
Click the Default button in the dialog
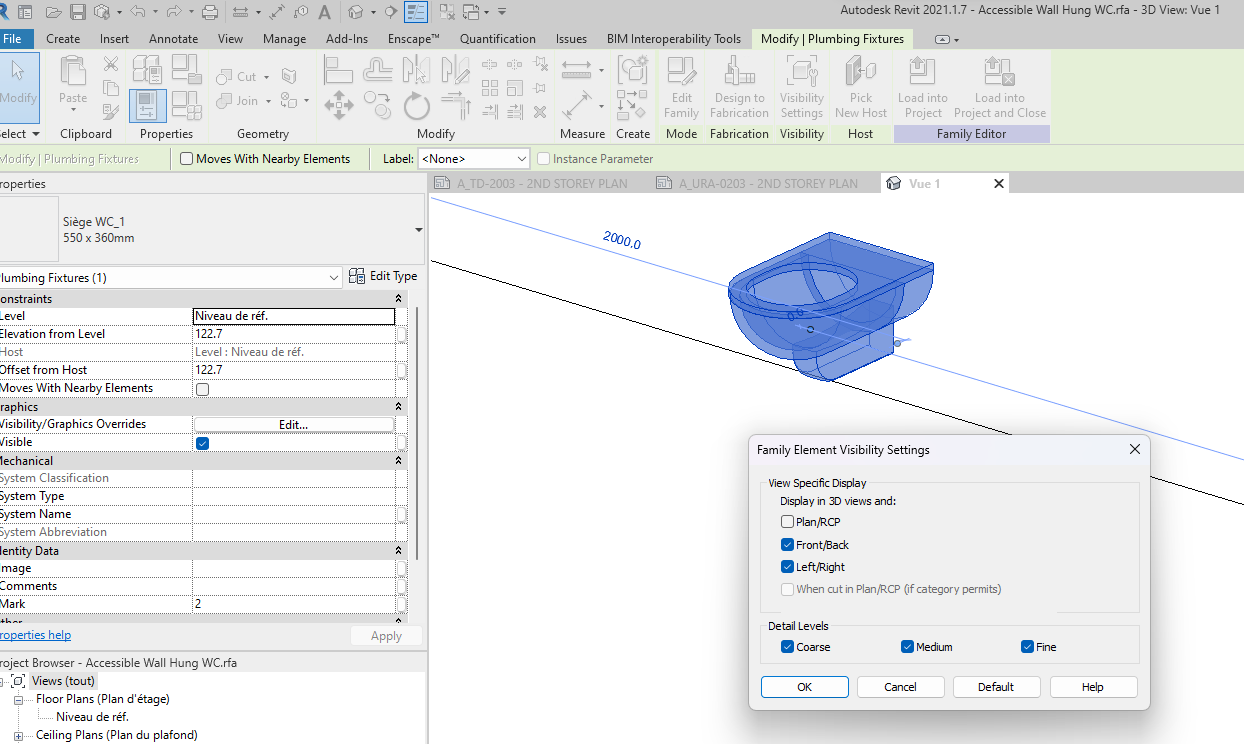tap(996, 687)
